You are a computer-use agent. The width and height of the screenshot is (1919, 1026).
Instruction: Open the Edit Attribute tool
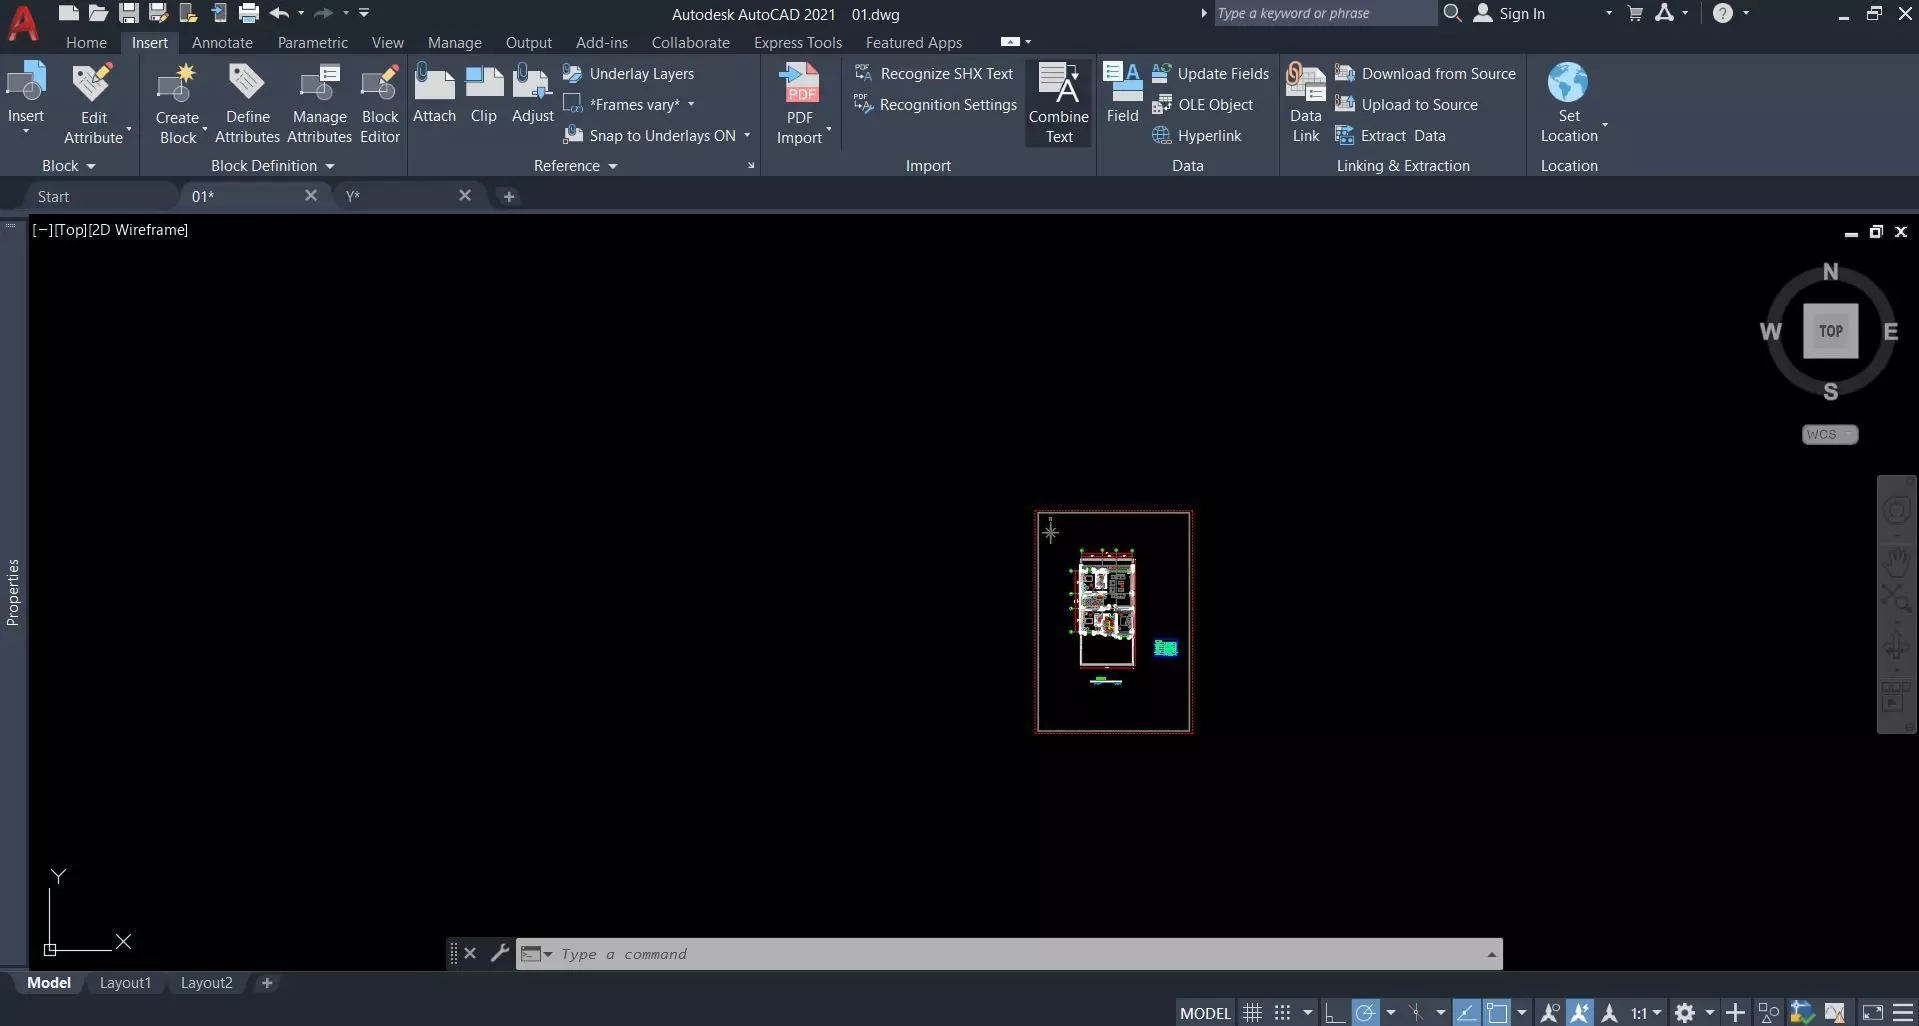93,103
